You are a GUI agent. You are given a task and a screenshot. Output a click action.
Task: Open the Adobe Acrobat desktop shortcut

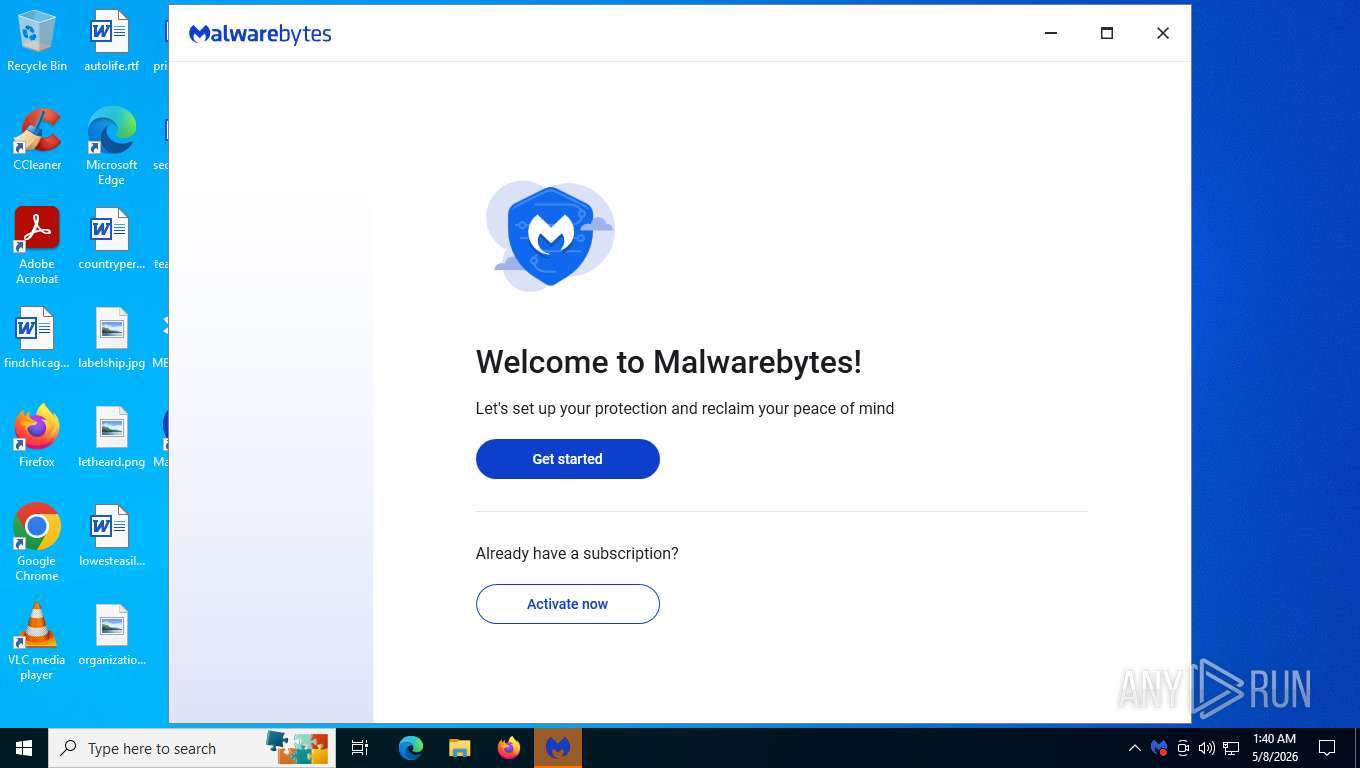pyautogui.click(x=37, y=246)
